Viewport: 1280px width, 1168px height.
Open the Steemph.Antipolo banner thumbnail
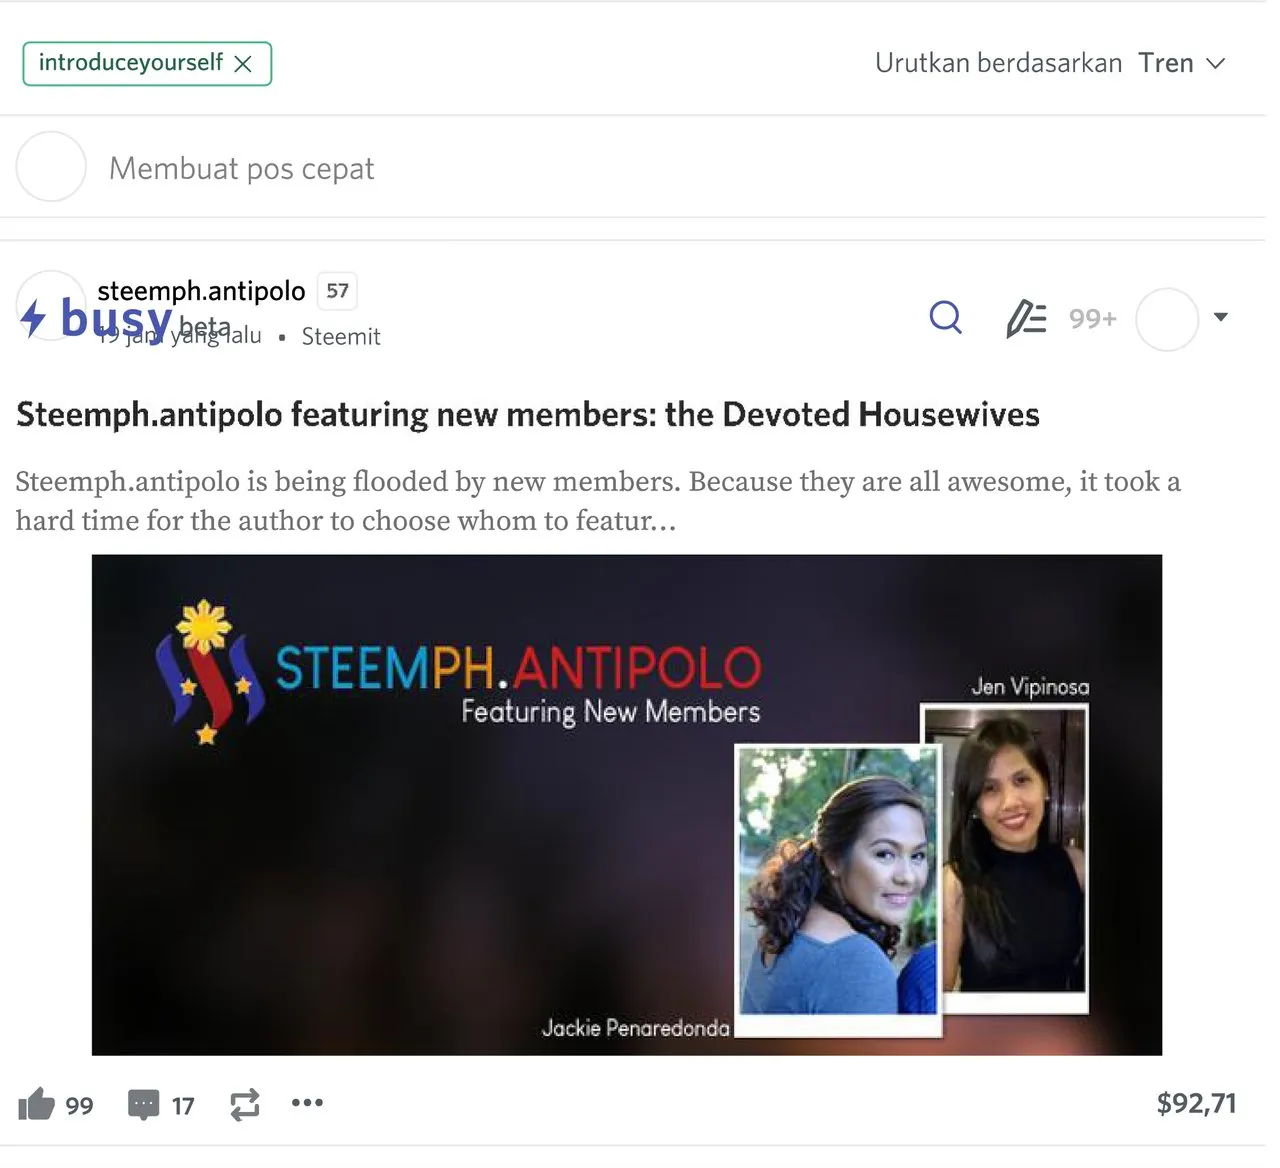(x=627, y=805)
